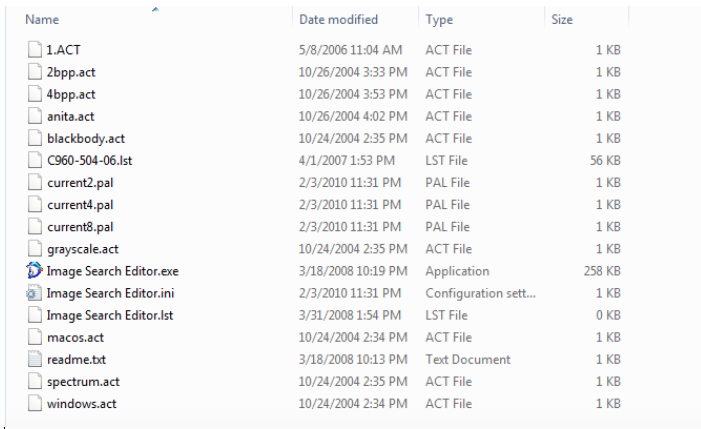Select the Image Search Editor.exe application icon
The width and height of the screenshot is (701, 429).
pos(34,271)
